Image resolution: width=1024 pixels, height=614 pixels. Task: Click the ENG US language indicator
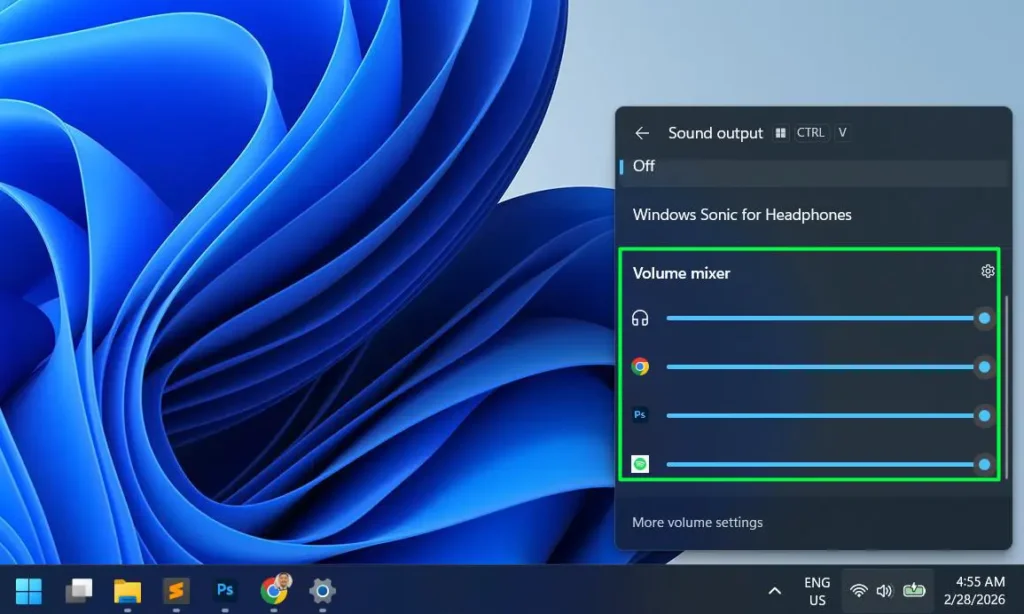click(x=816, y=590)
